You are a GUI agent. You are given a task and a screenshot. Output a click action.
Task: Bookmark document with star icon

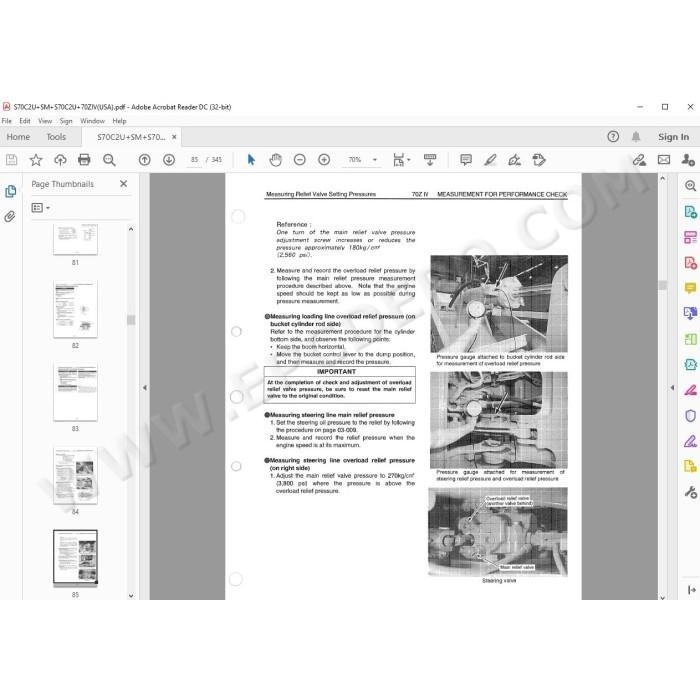point(36,160)
